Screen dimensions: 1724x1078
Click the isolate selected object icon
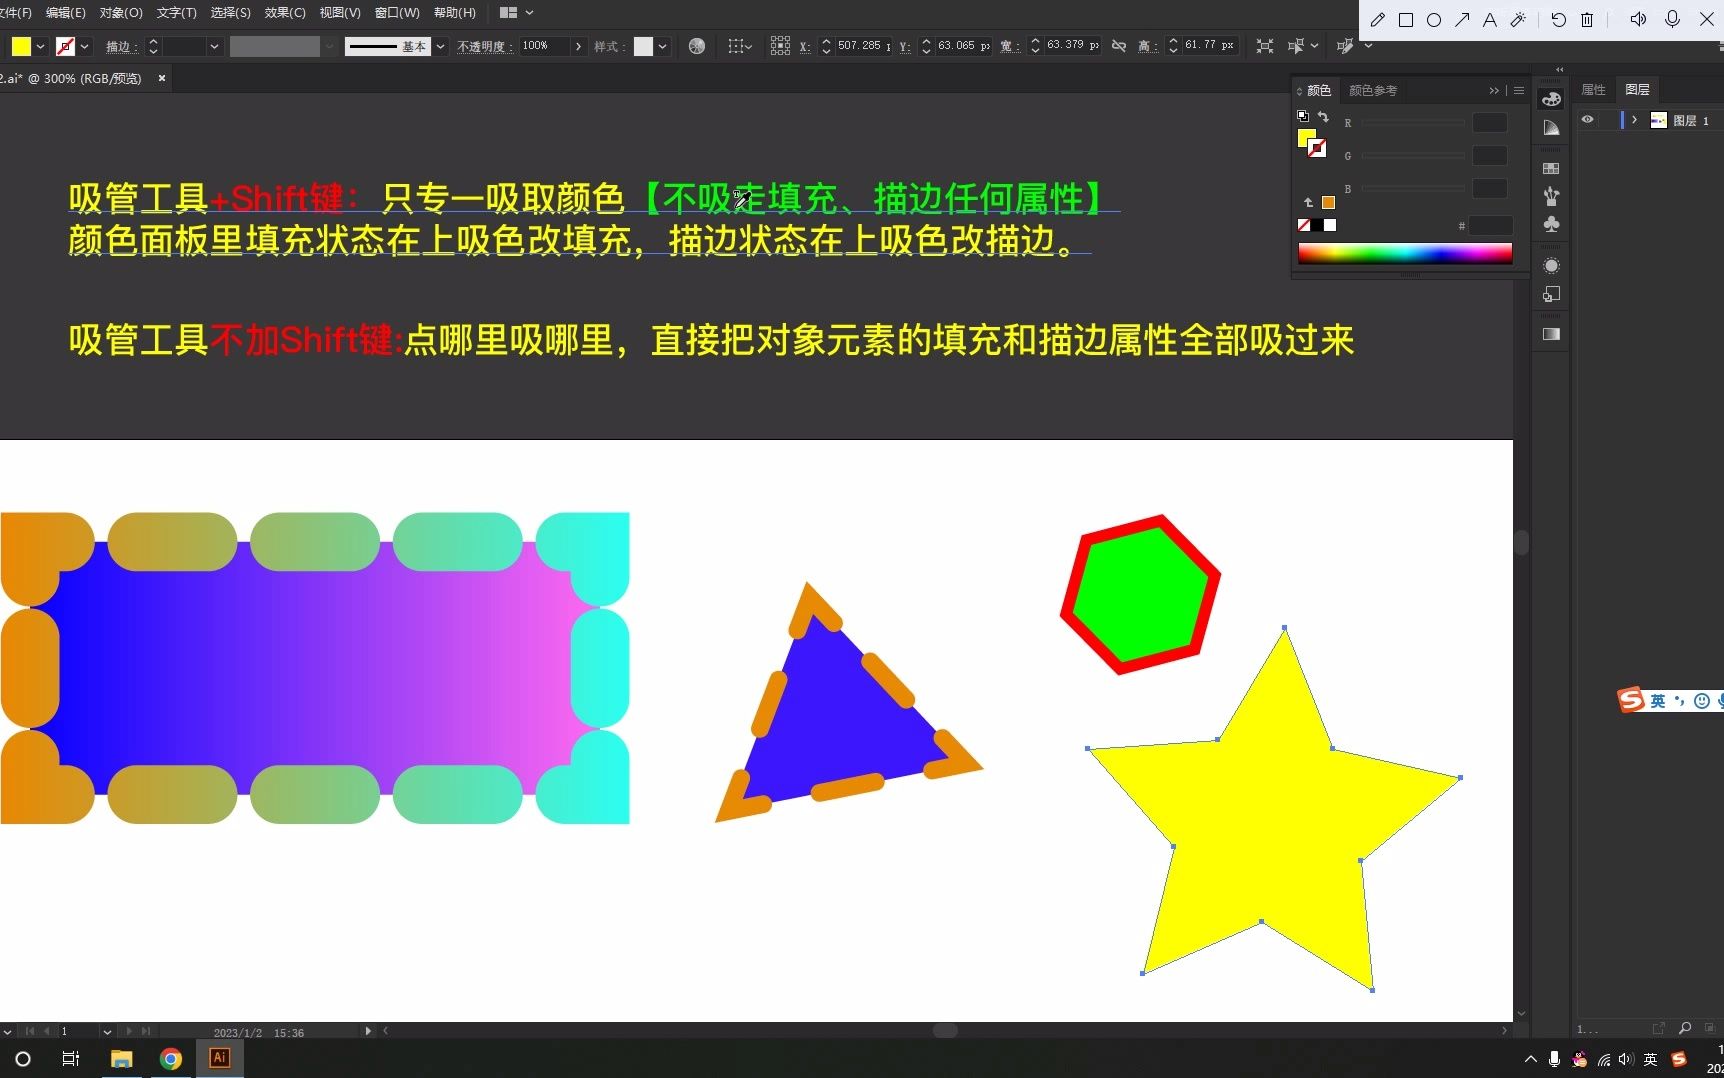[1265, 46]
